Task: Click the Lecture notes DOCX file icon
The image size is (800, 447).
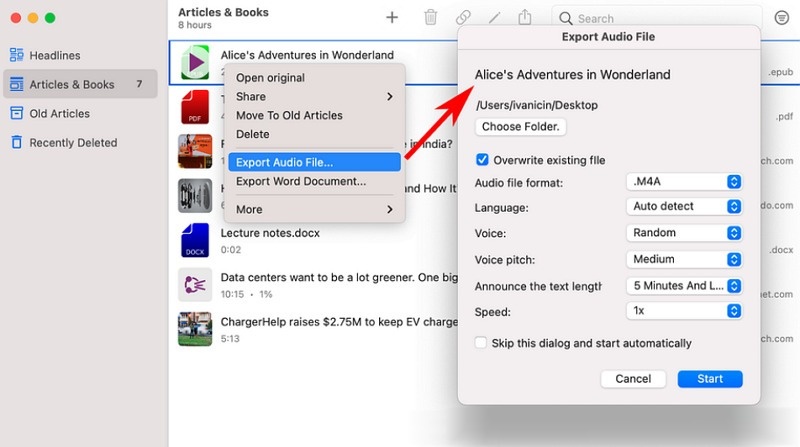Action: point(194,240)
